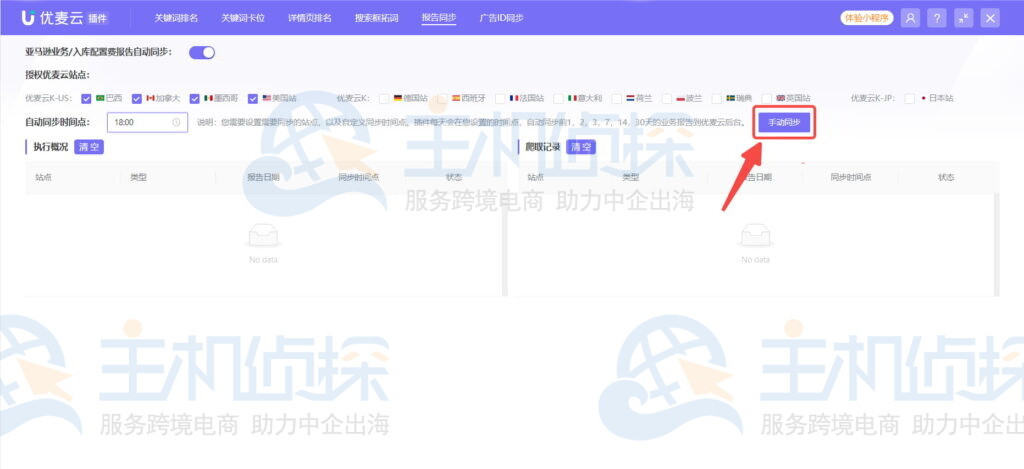Open the 体验小程序 button

tap(867, 18)
